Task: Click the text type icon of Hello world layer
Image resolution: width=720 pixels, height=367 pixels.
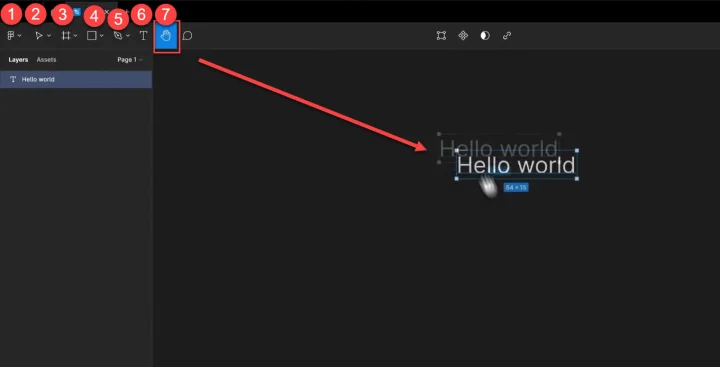Action: tap(13, 79)
